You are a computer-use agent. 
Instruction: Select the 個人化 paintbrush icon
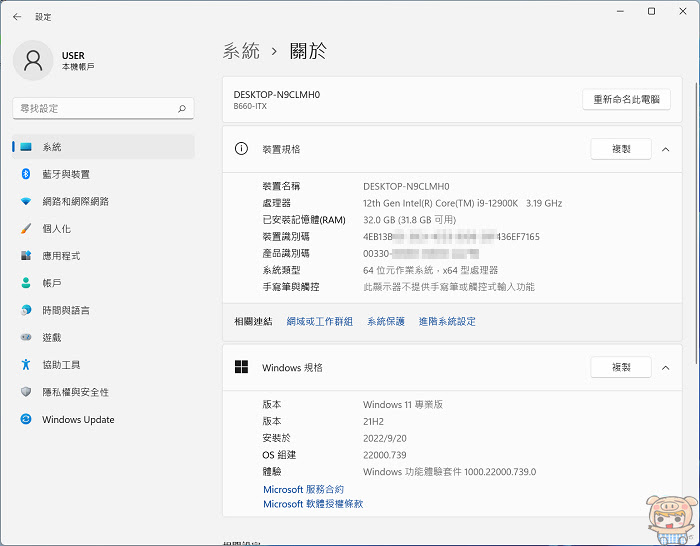[x=26, y=229]
